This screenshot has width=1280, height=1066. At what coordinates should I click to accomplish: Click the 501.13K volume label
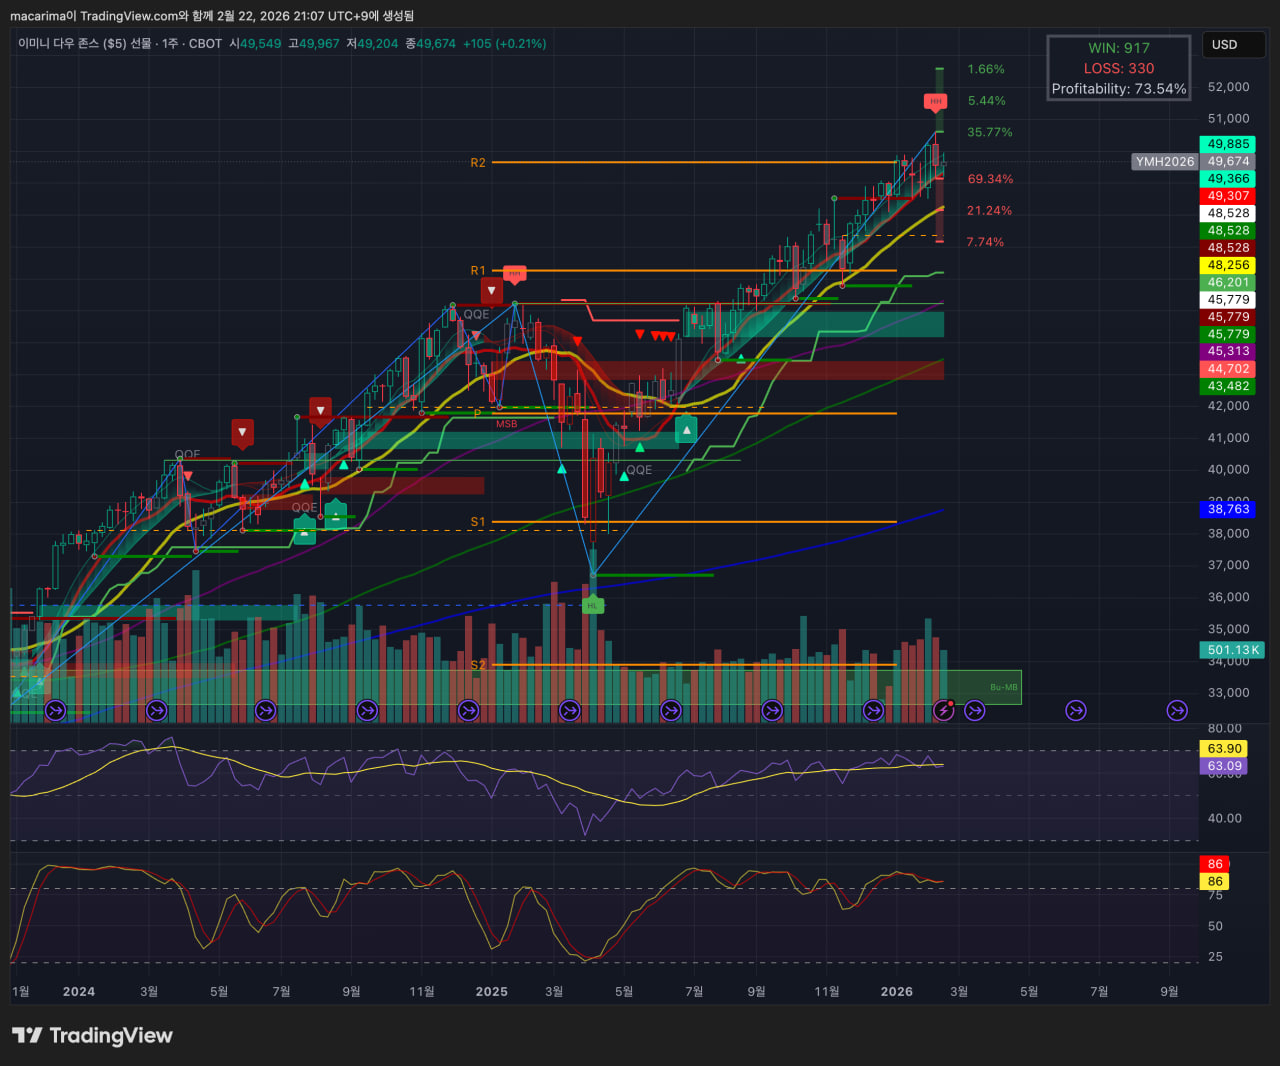[x=1233, y=650]
